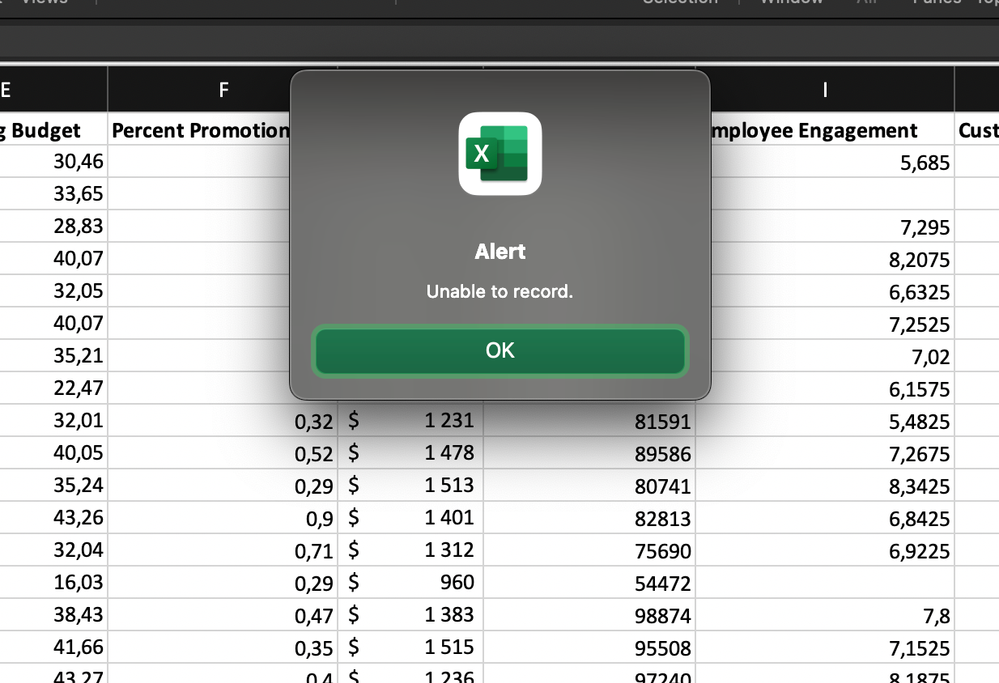Select the engagement value 7,8
The width and height of the screenshot is (999, 683).
coord(825,615)
